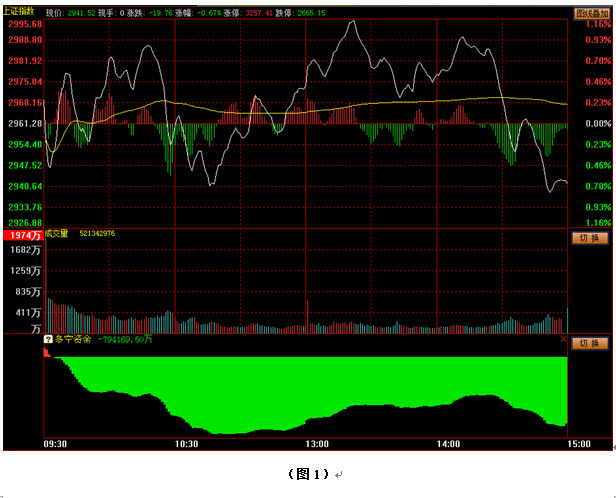Click the 835万 volume axis label
The height and width of the screenshot is (498, 616).
coord(28,292)
